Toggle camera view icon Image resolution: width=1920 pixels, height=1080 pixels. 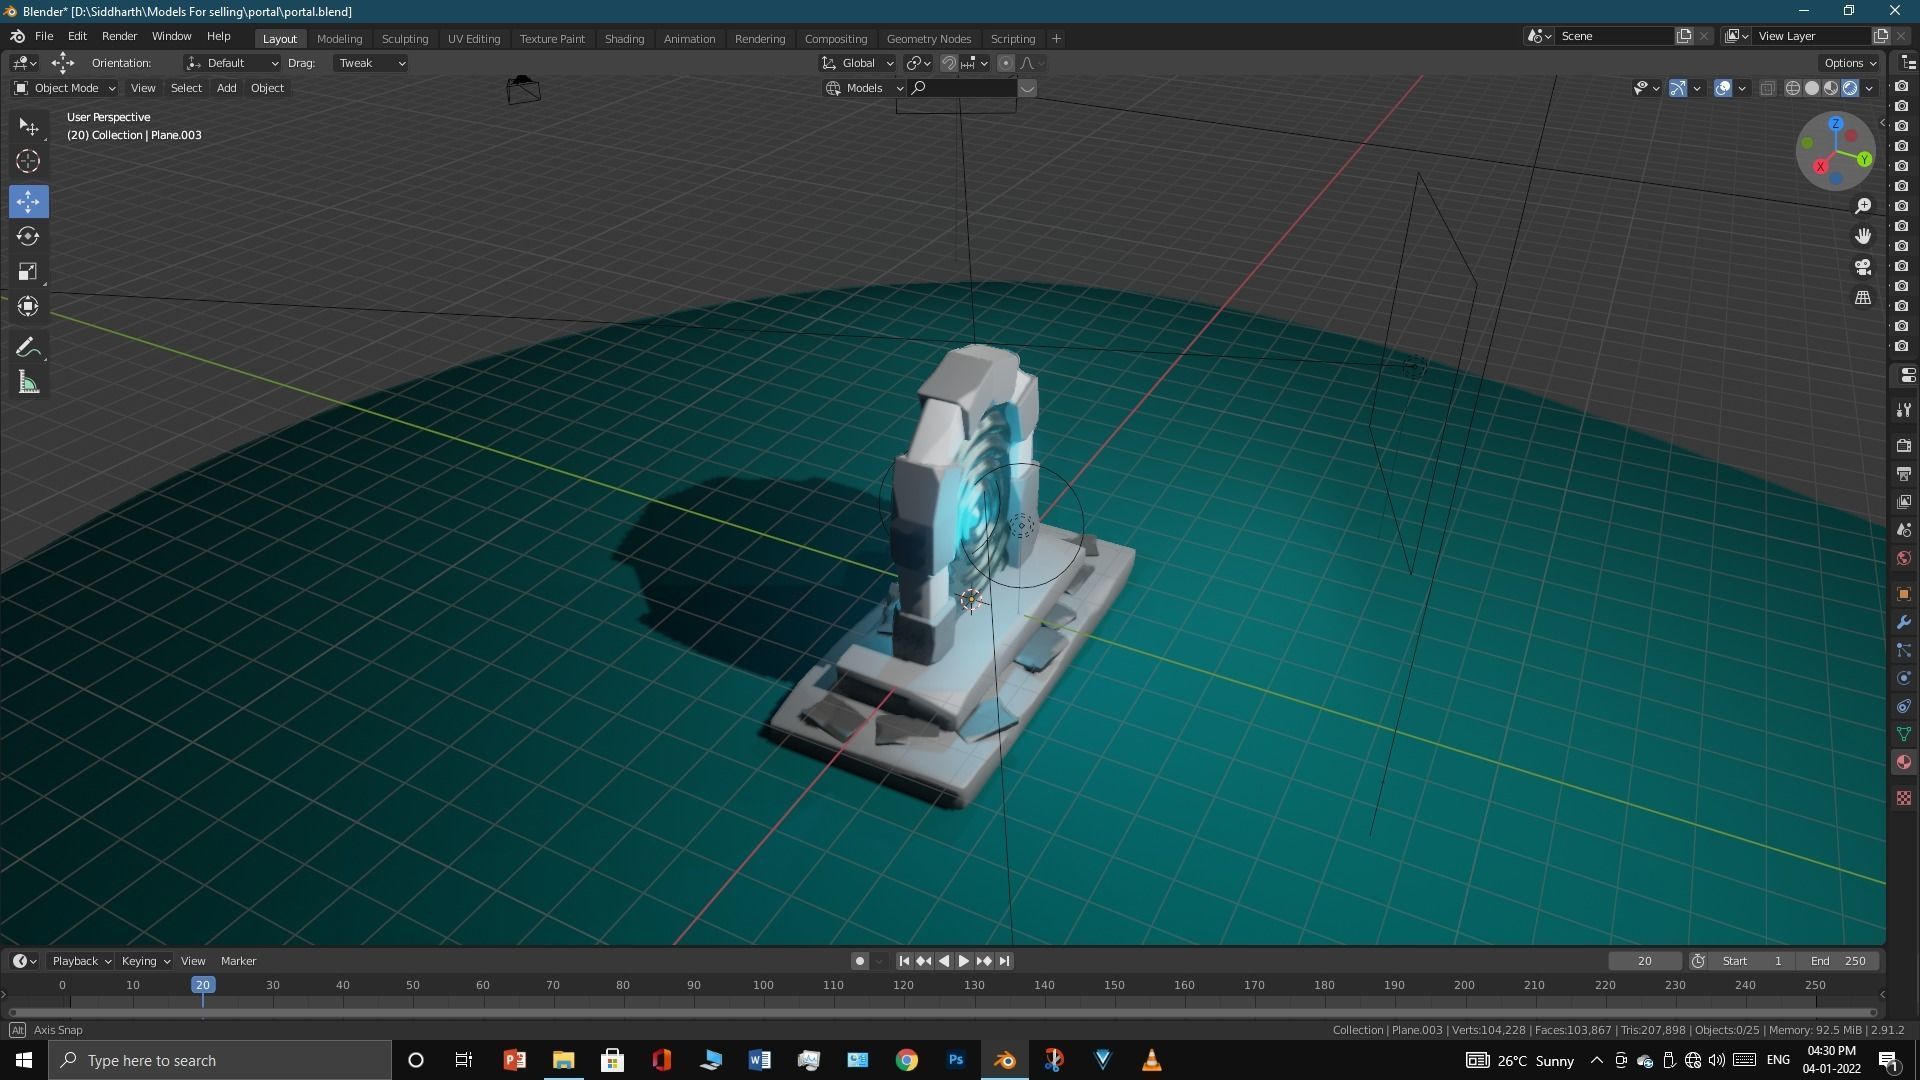pyautogui.click(x=1863, y=267)
